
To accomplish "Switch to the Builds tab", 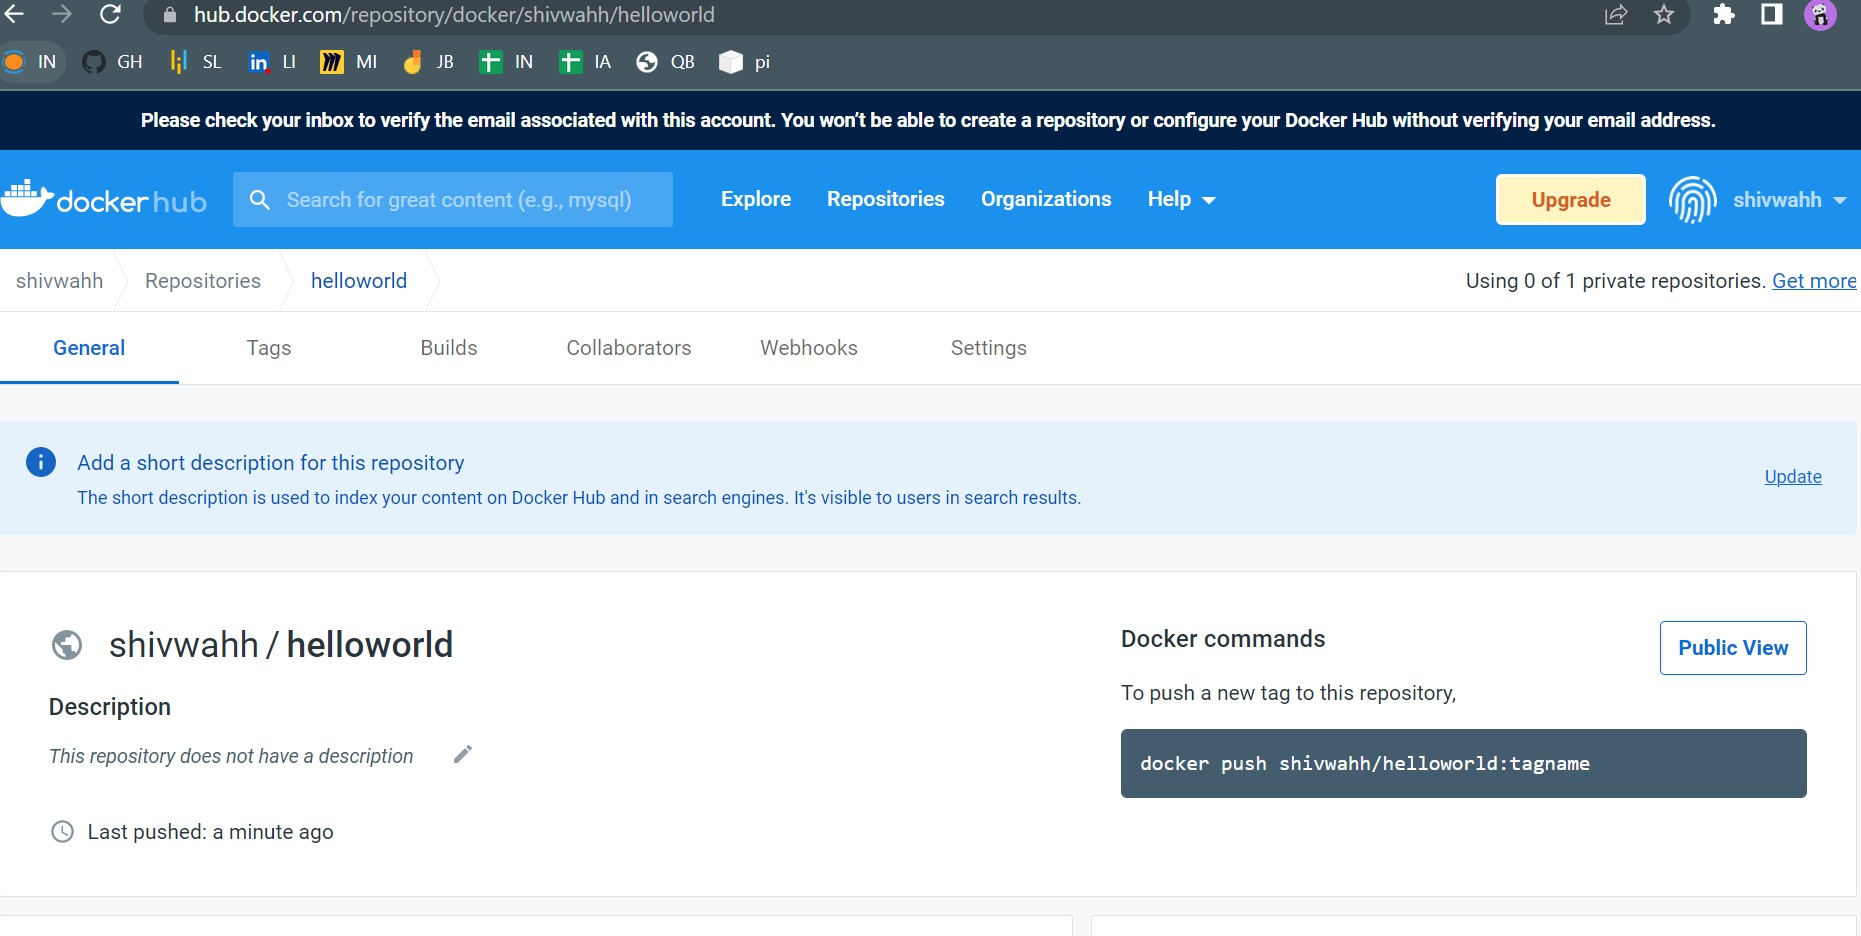I will pos(449,348).
